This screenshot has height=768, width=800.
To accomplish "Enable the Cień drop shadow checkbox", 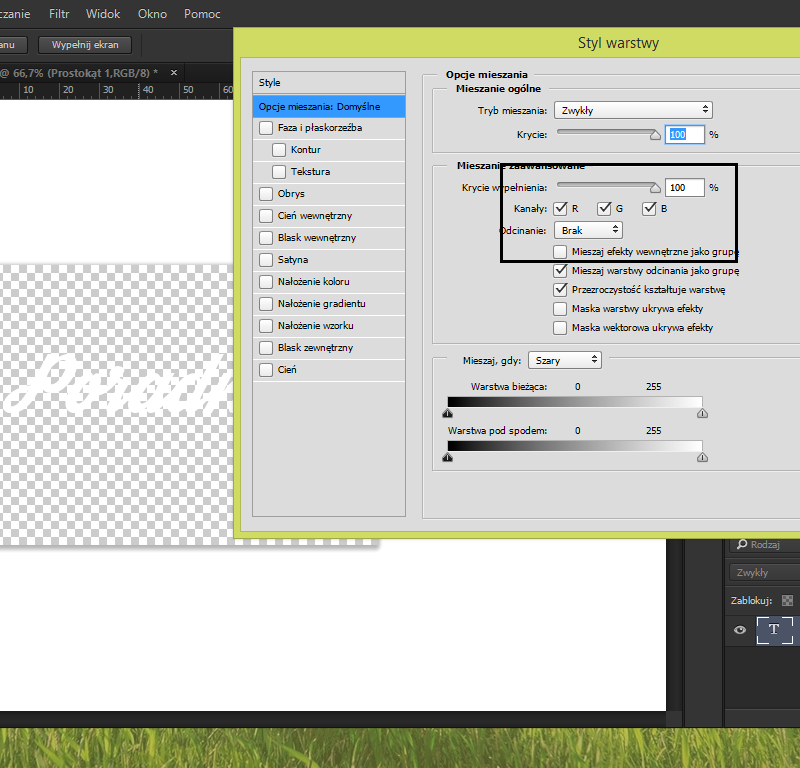I will tap(266, 369).
